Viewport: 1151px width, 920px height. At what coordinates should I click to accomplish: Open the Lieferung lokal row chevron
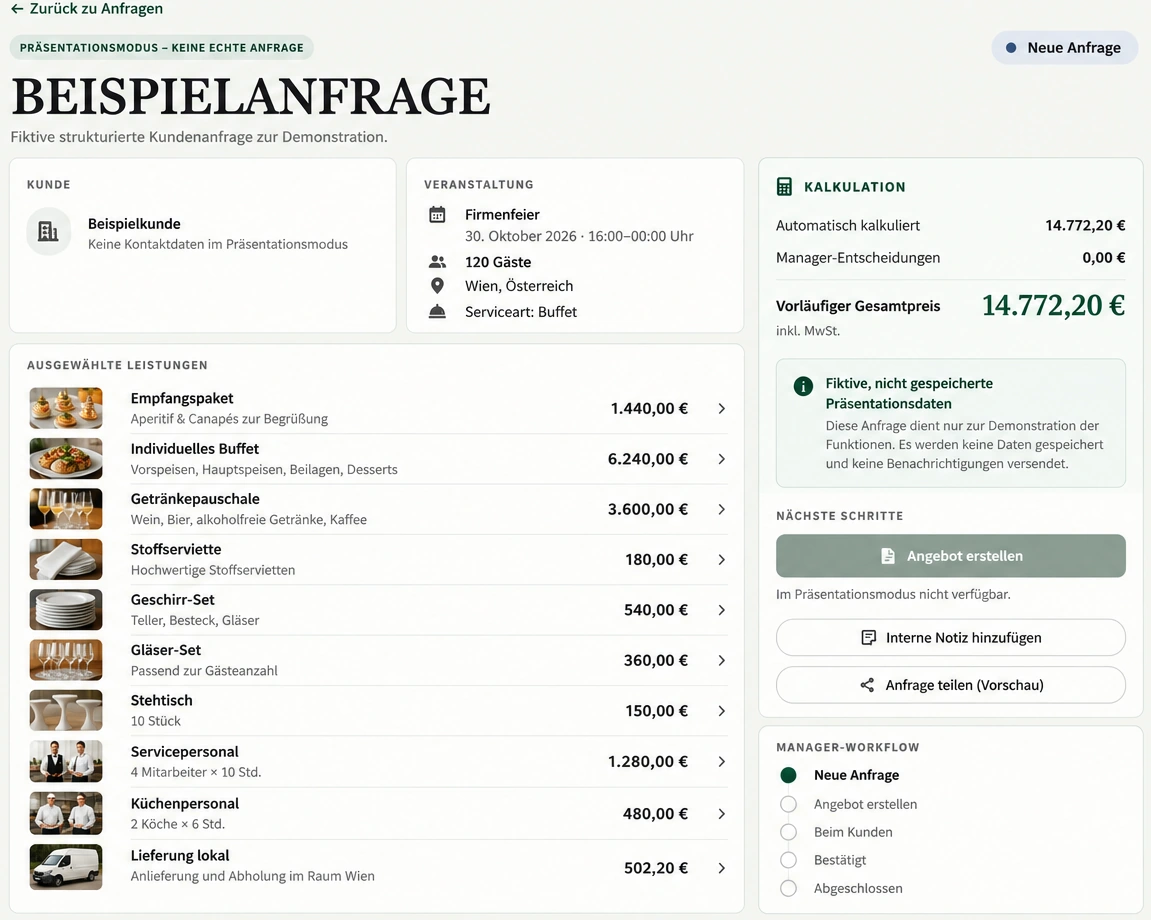pos(722,868)
